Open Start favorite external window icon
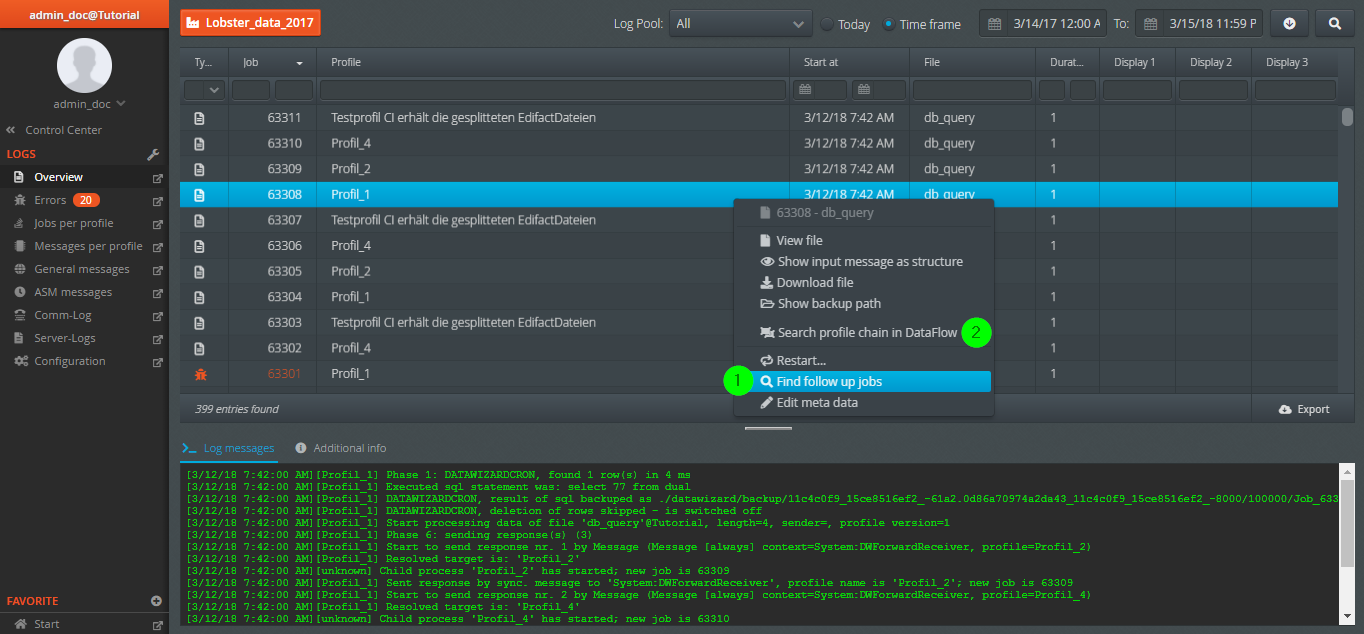 (156, 625)
